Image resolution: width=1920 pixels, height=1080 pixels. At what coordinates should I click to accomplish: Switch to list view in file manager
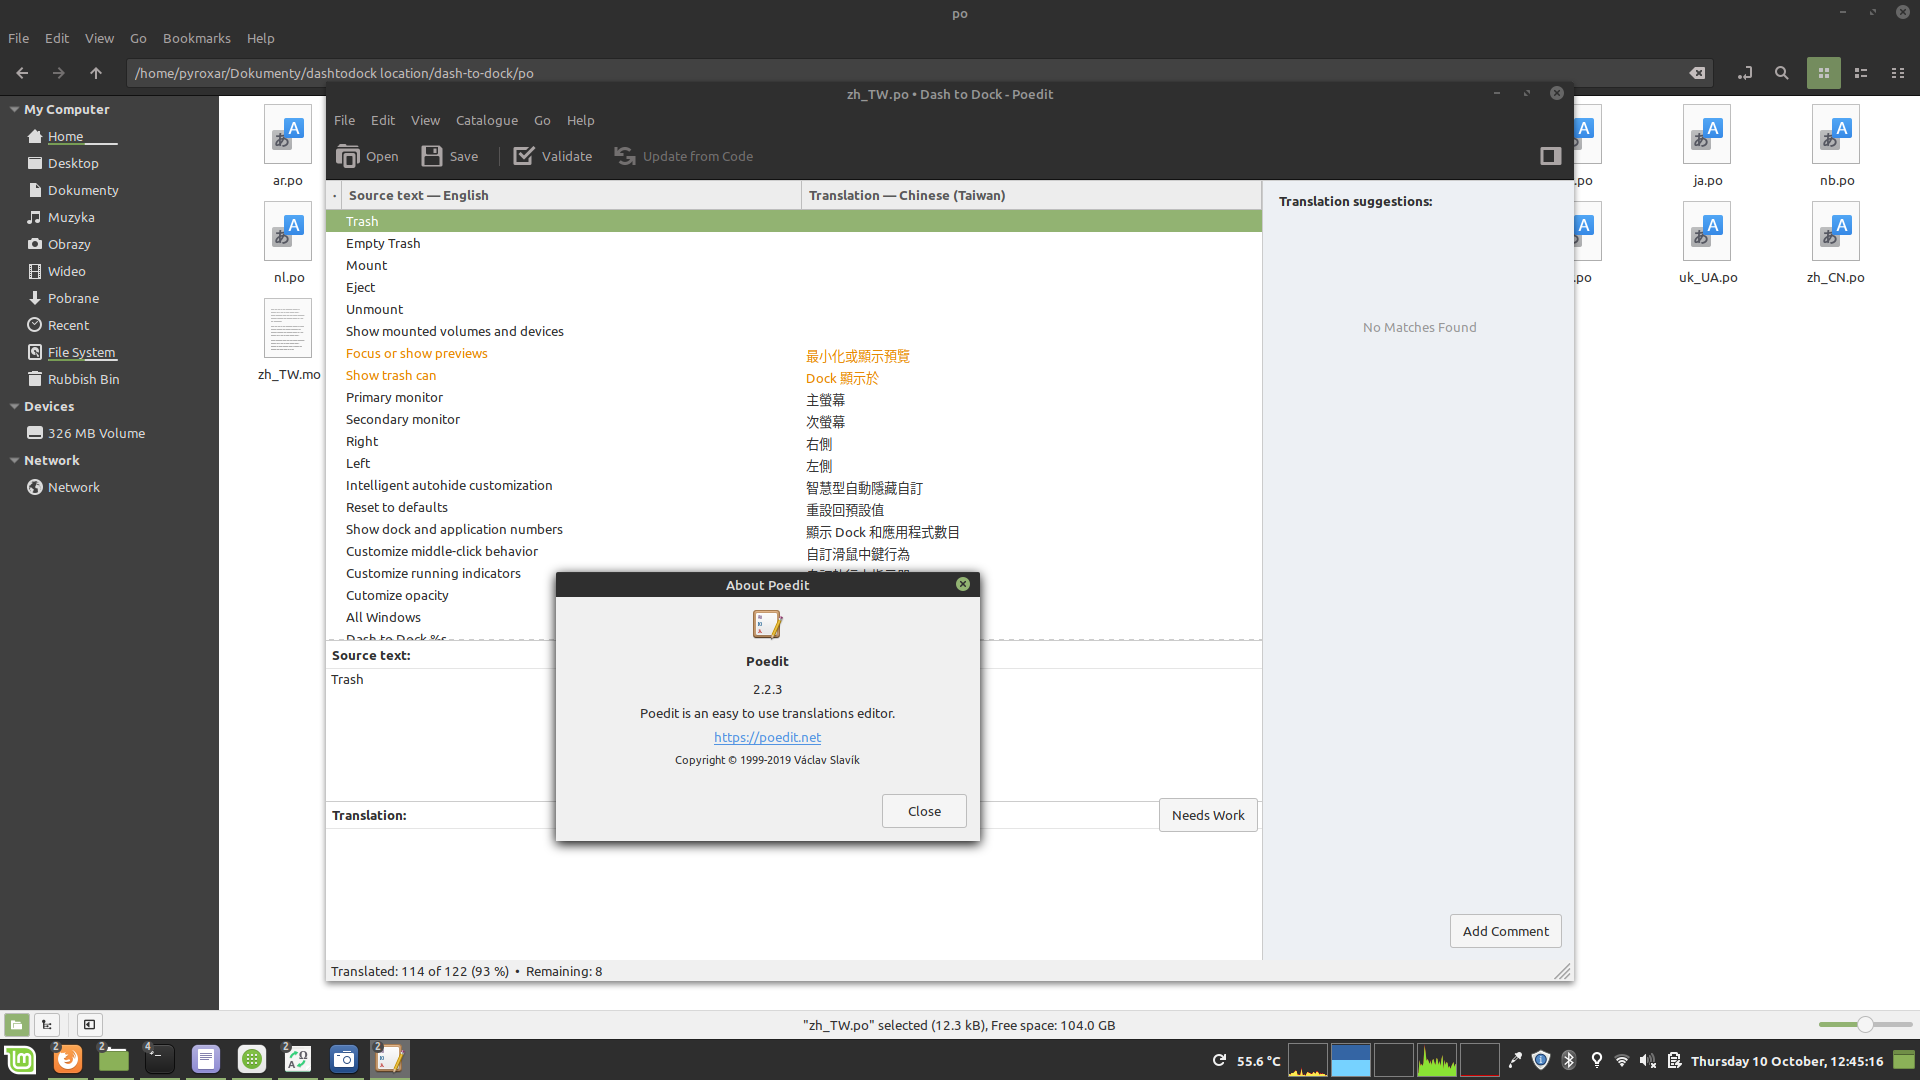click(x=1861, y=73)
